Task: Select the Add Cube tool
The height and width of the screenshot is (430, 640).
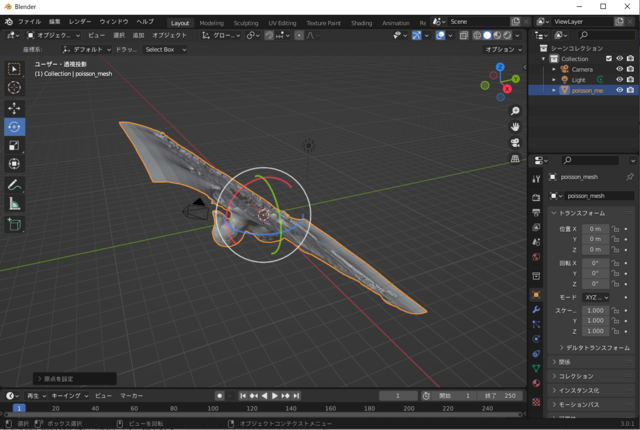Action: 14,225
